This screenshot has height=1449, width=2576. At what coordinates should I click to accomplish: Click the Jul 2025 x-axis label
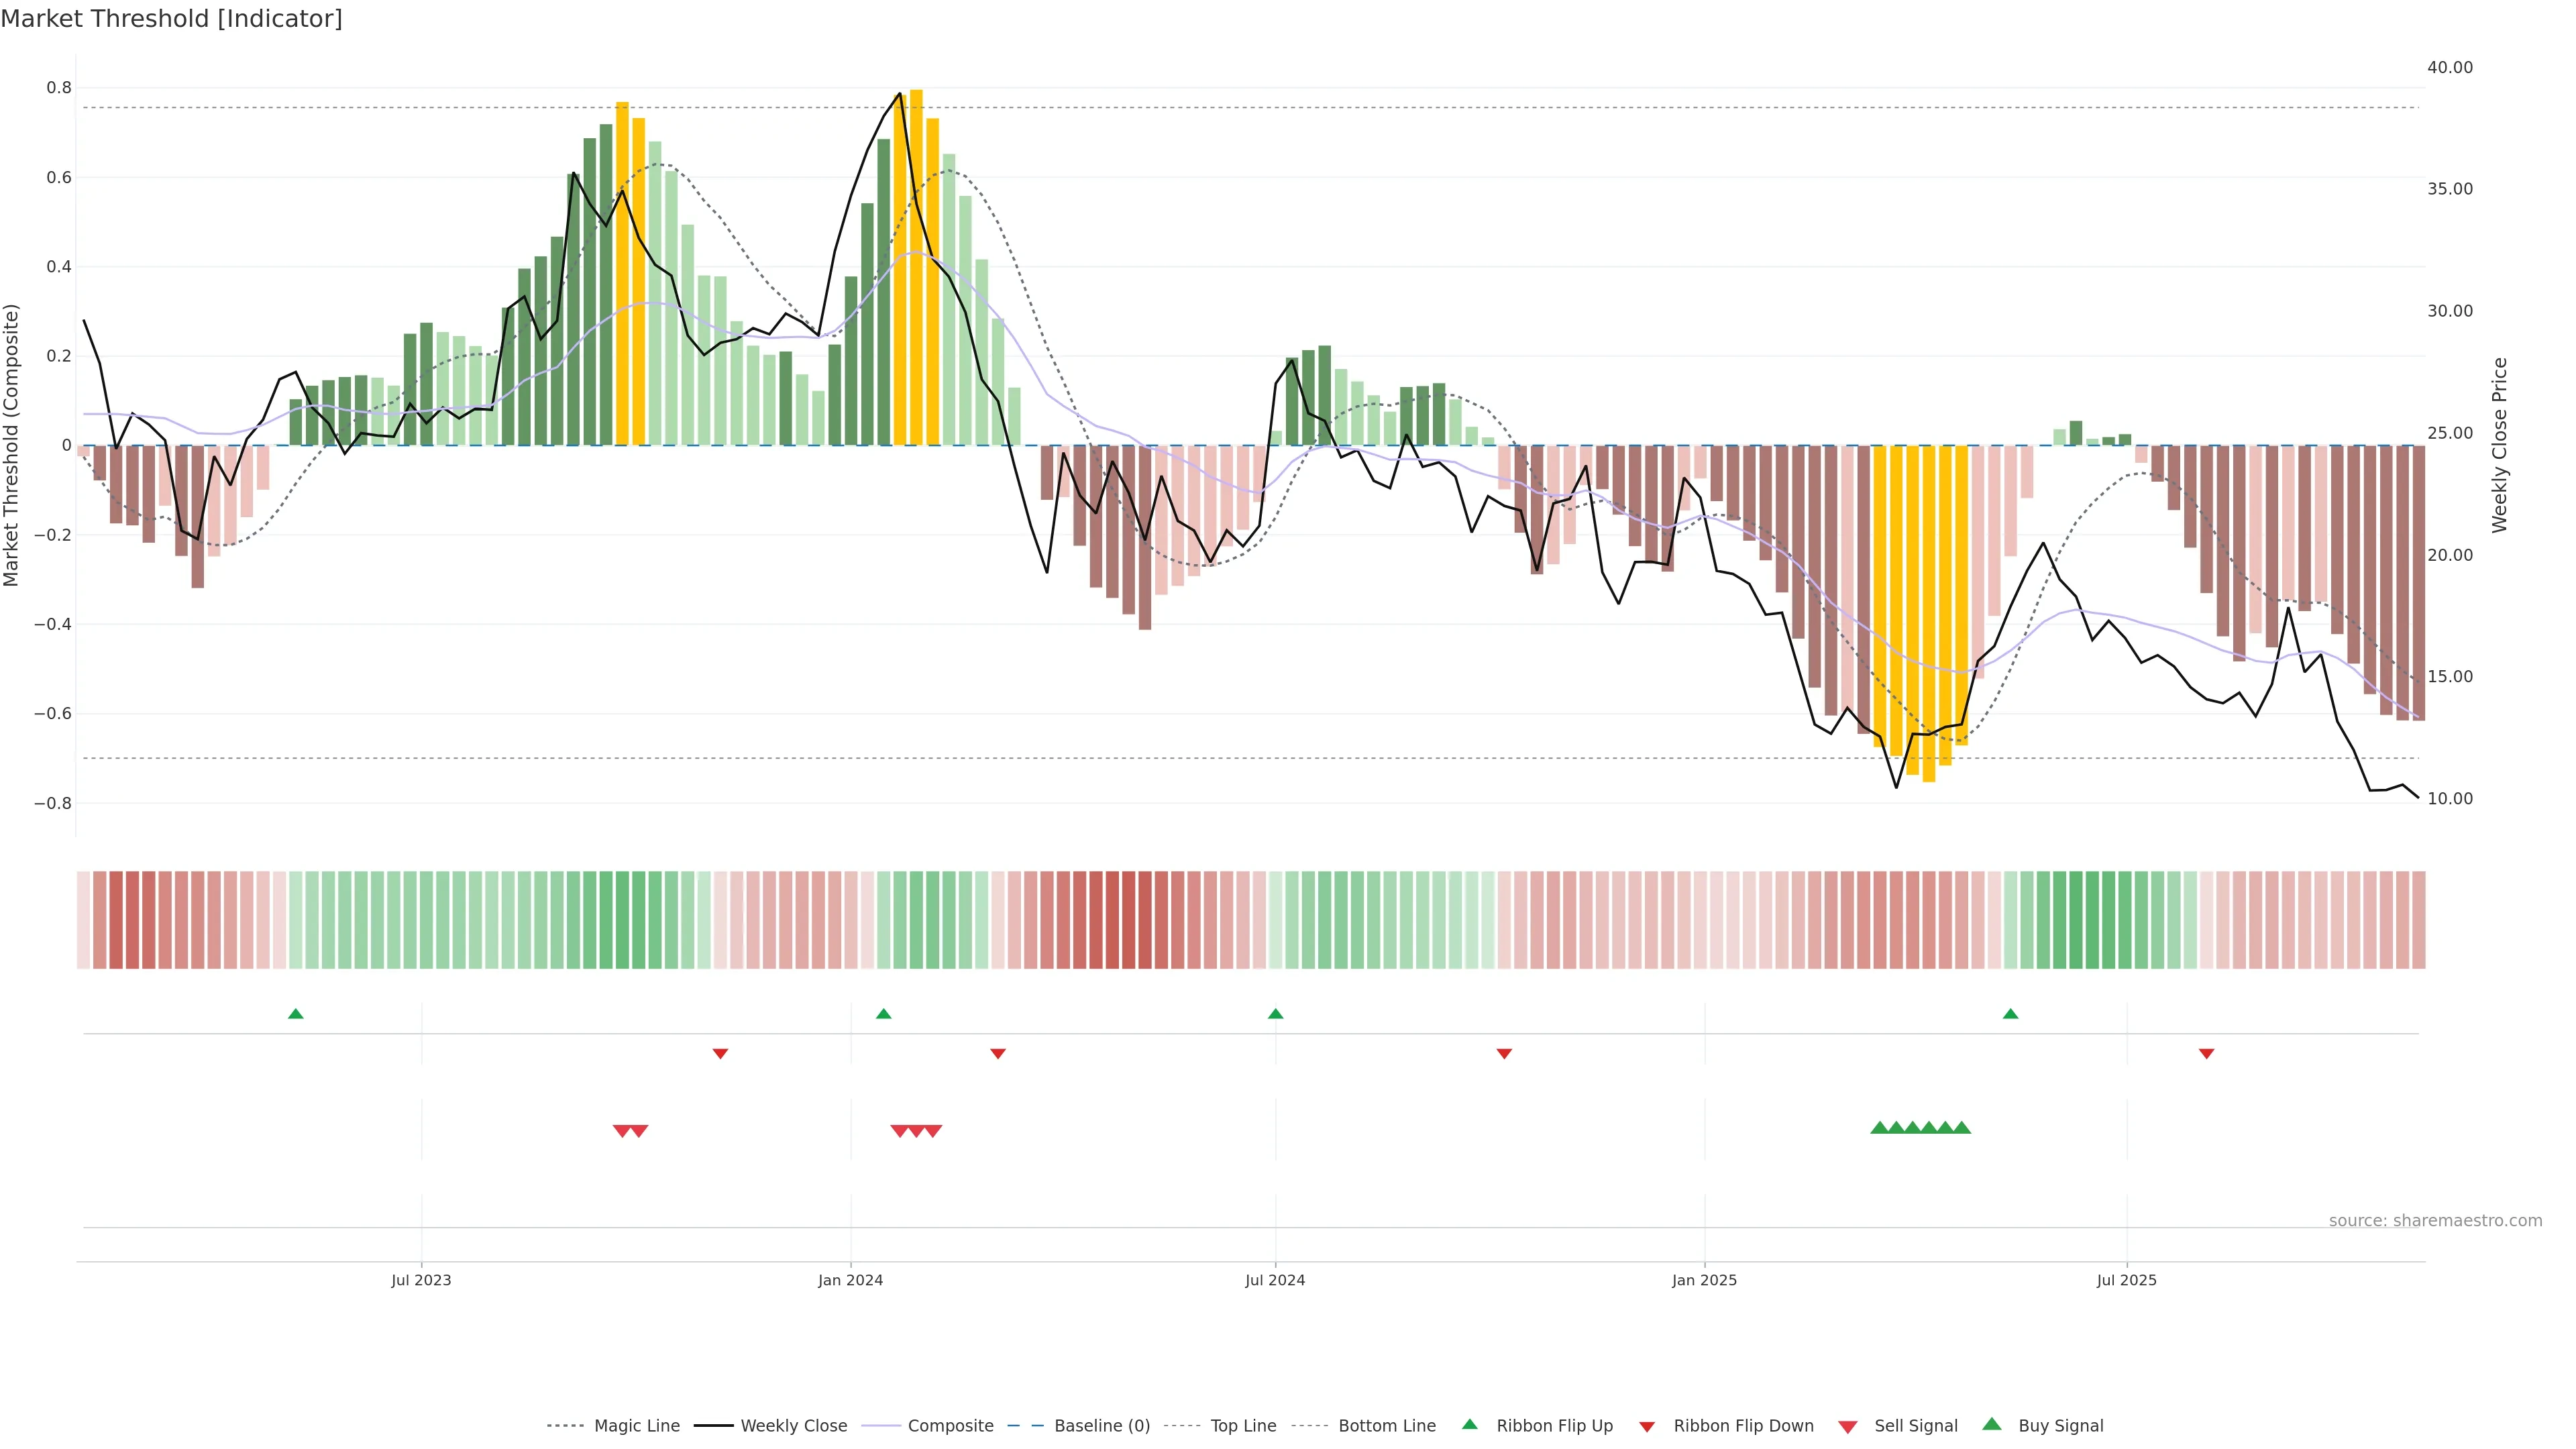pos(2126,1280)
